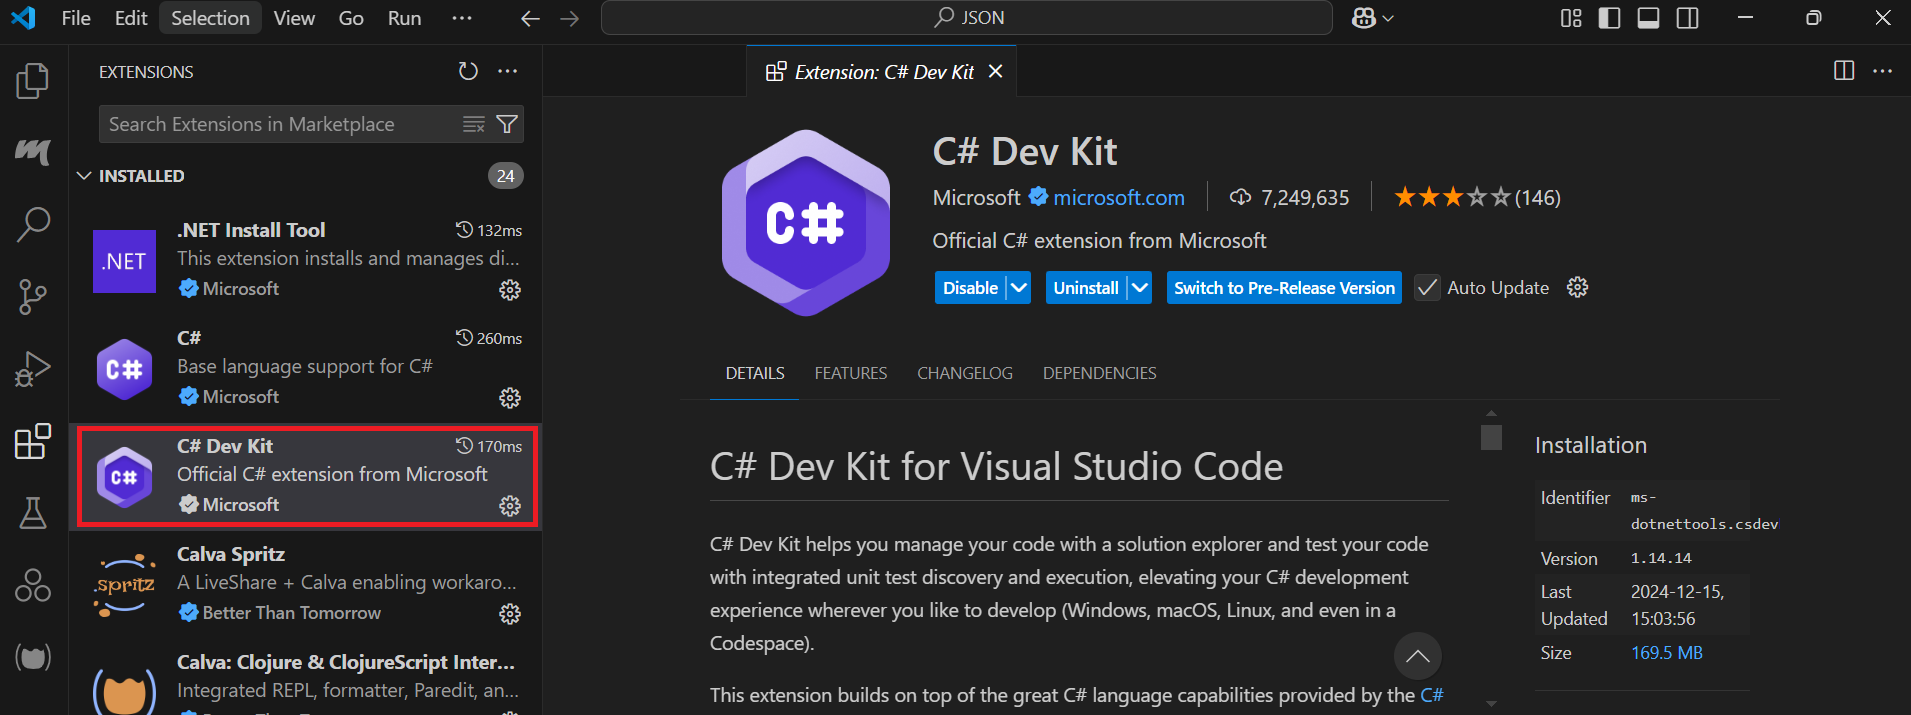Viewport: 1911px width, 715px height.
Task: Switch to Pre-Release Version button
Action: pyautogui.click(x=1284, y=288)
